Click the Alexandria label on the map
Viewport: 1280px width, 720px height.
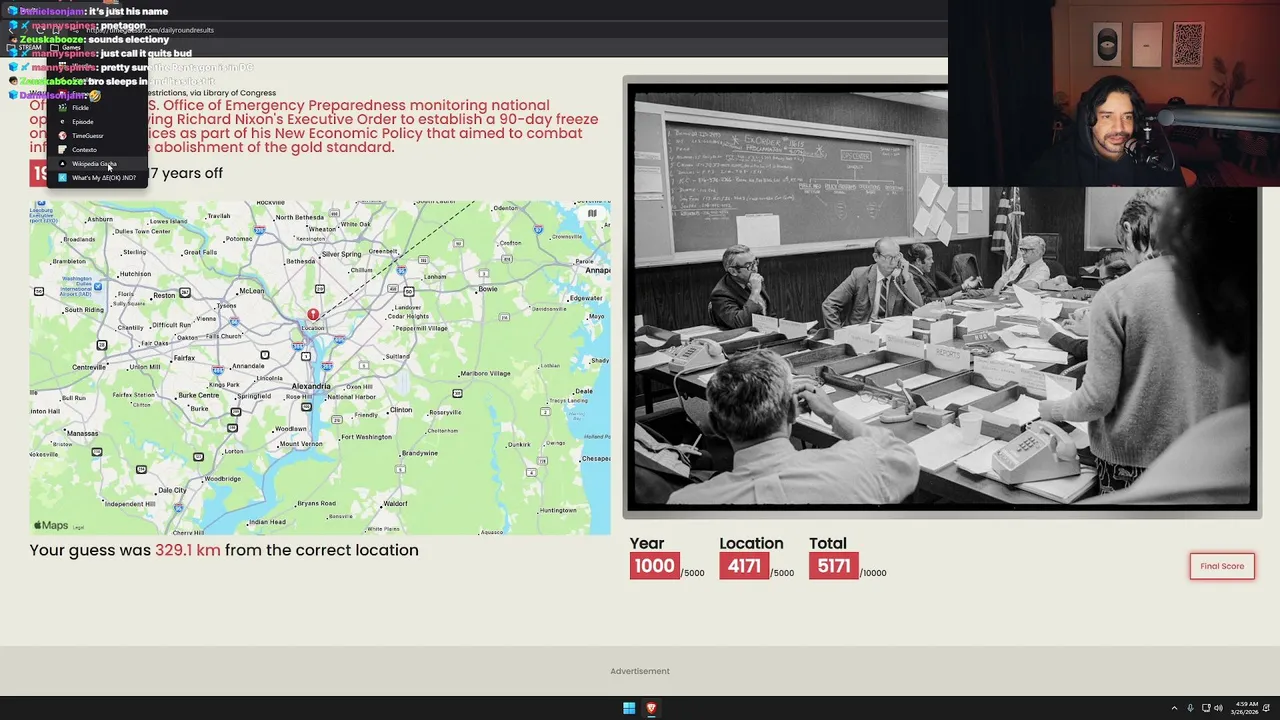click(x=310, y=386)
